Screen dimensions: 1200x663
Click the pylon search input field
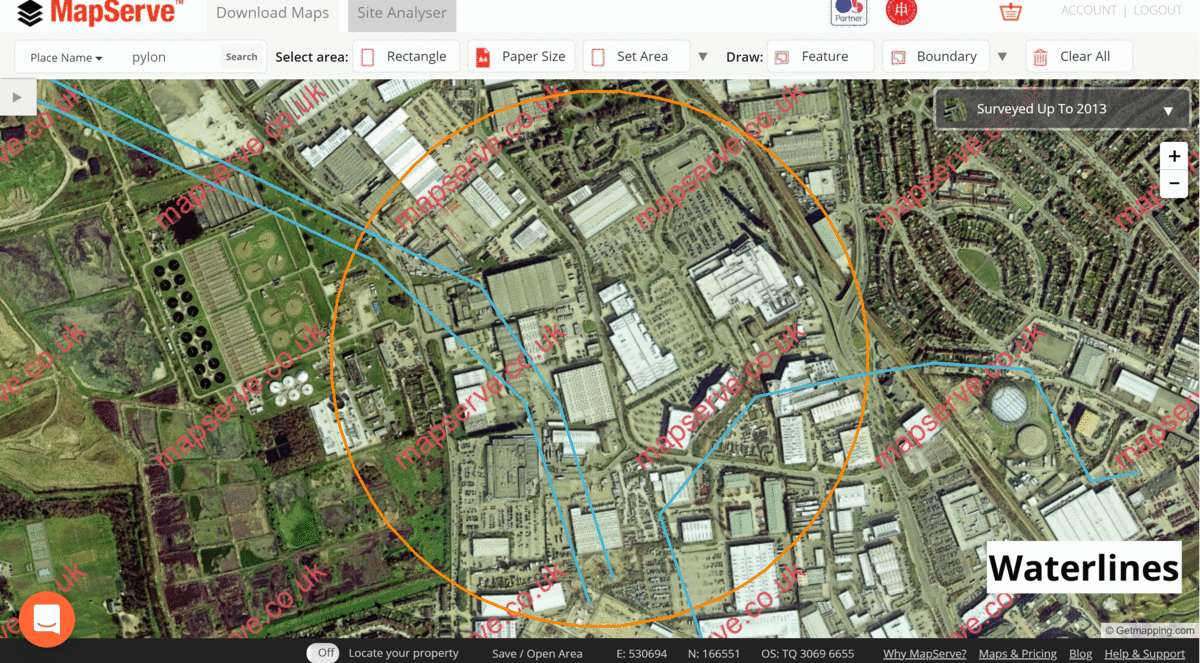[x=168, y=57]
